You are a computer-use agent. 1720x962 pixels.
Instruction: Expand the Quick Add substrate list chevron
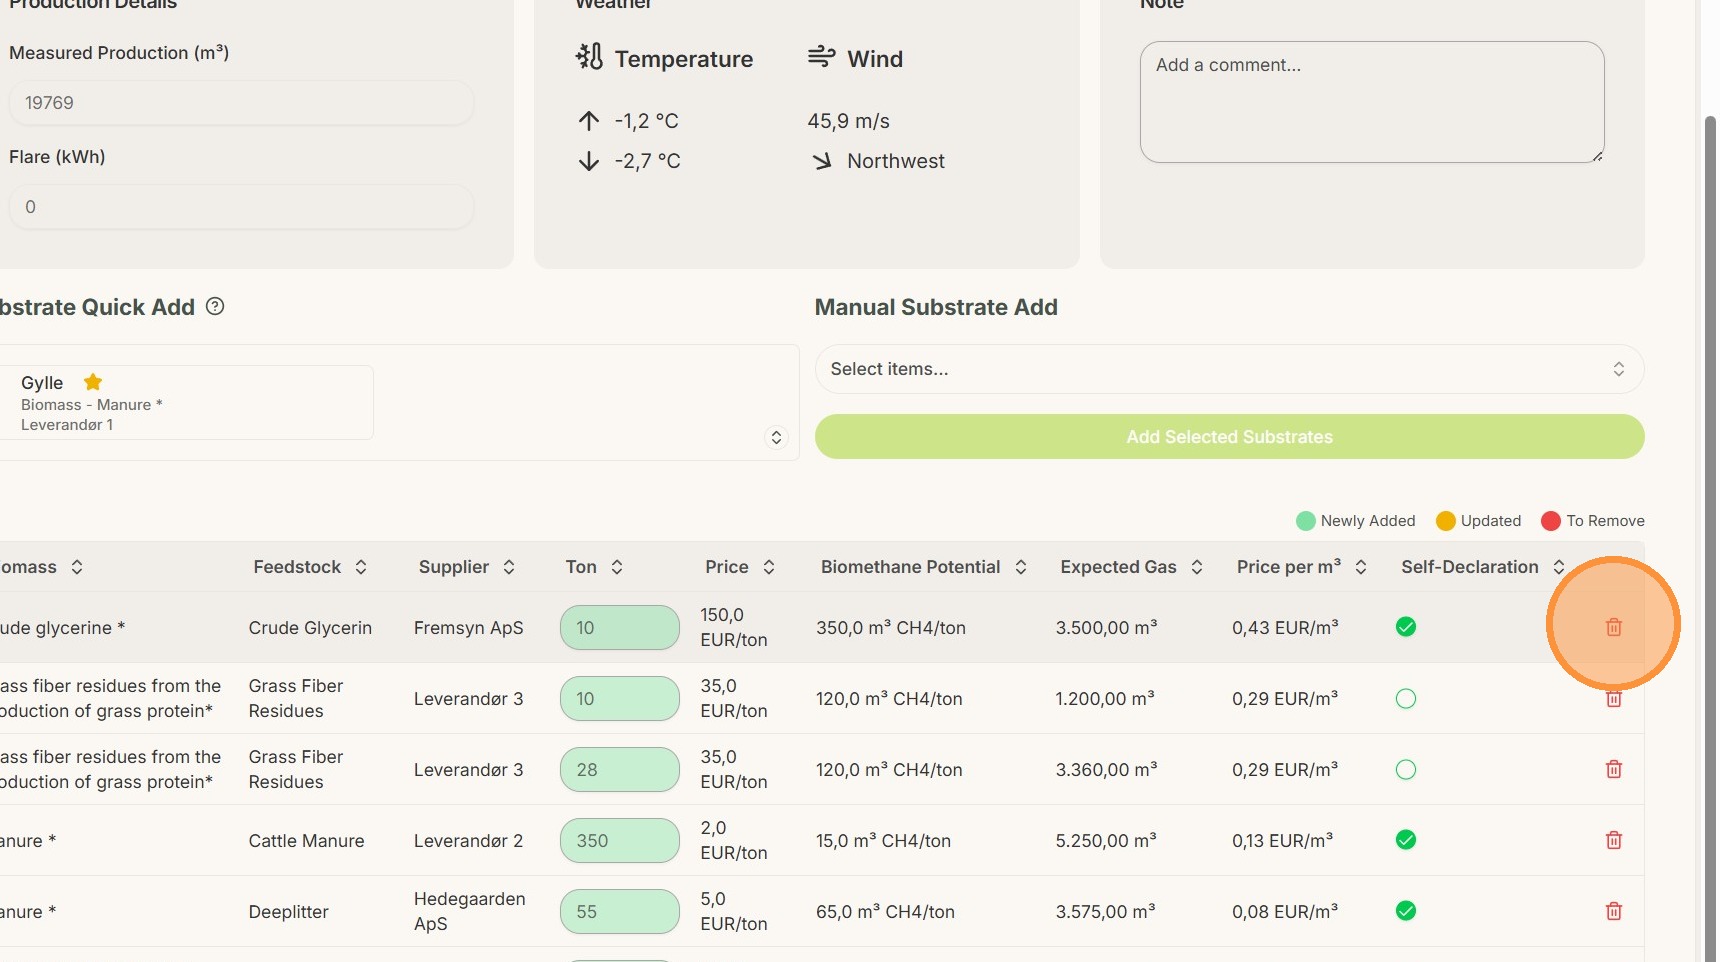pos(776,438)
